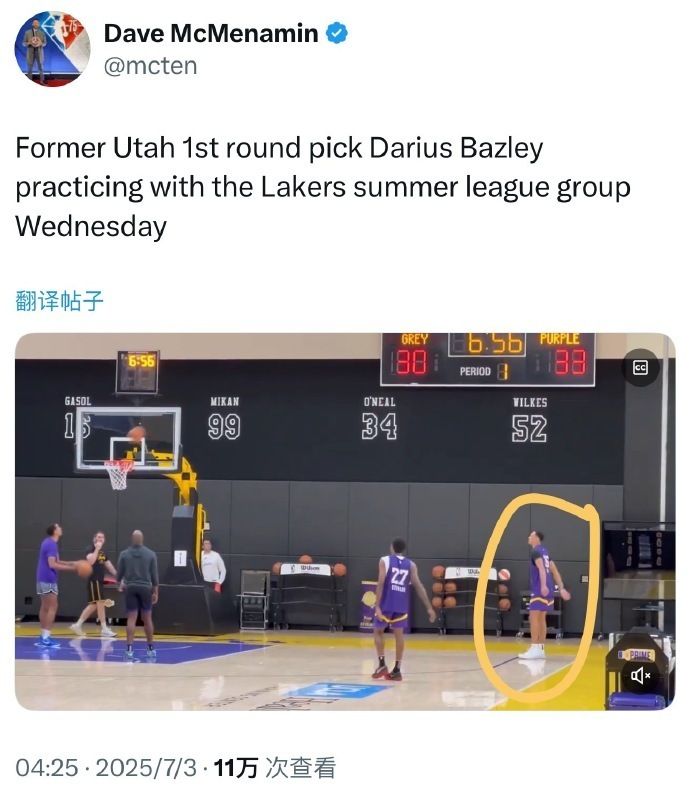Open the Dave McMenamin display name
Image resolution: width=690 pixels, height=786 pixels.
211,34
